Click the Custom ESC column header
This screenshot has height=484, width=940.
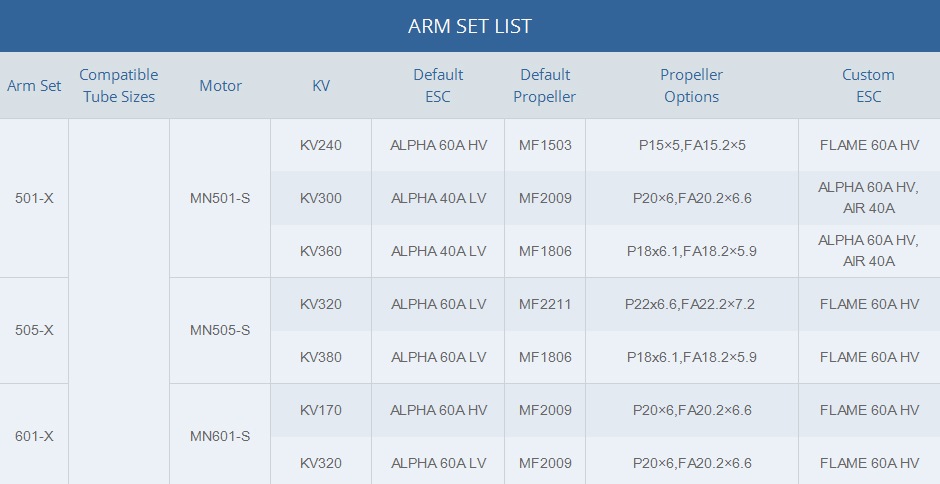pos(868,86)
